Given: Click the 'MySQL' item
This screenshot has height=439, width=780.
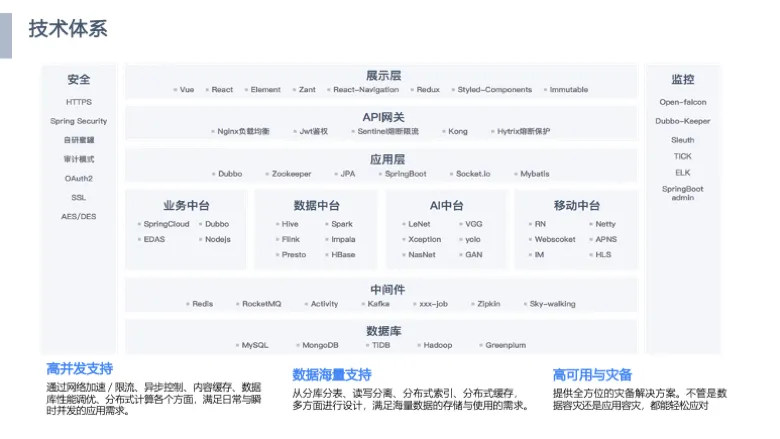Looking at the screenshot, I should click(255, 345).
